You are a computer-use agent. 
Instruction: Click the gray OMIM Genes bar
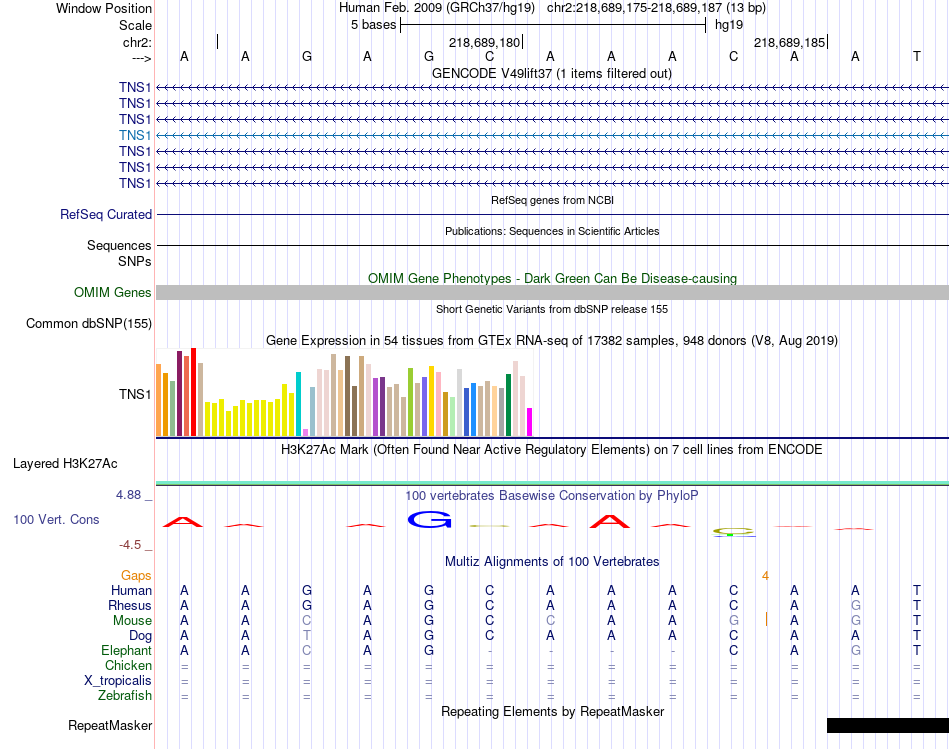552,293
